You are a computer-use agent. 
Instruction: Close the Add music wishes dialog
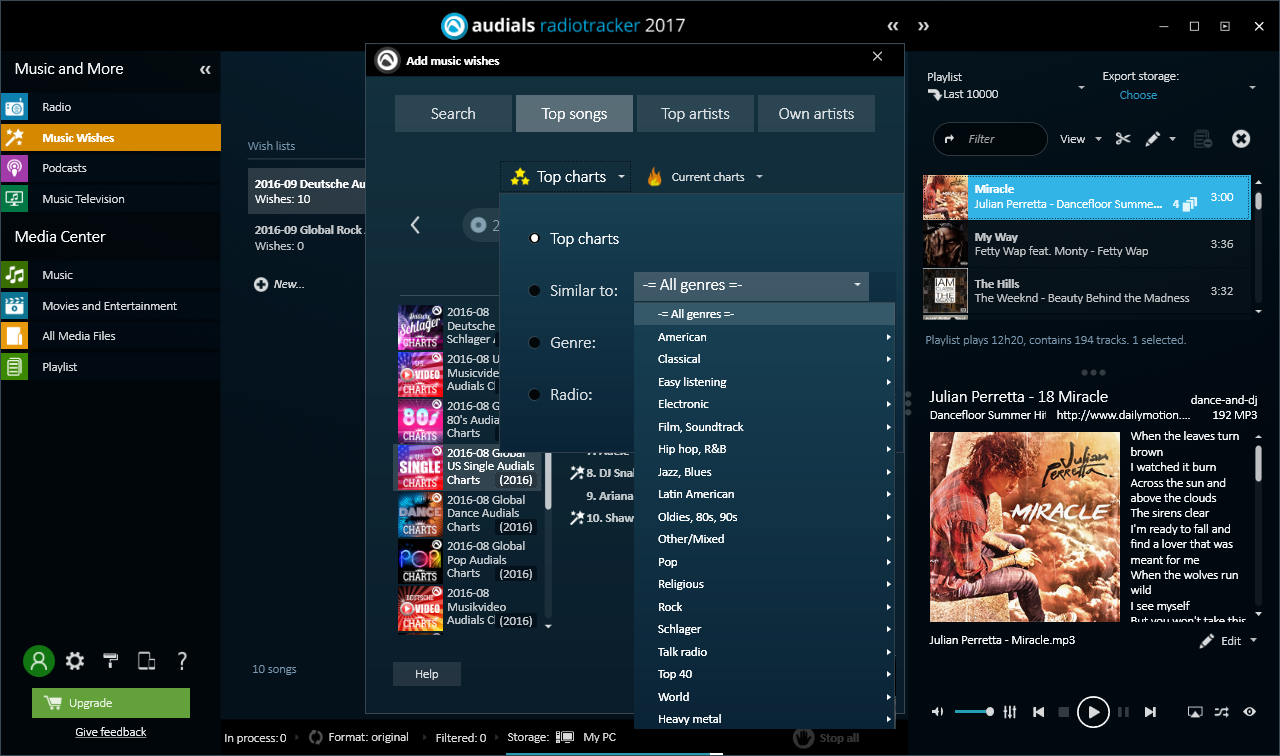(878, 57)
